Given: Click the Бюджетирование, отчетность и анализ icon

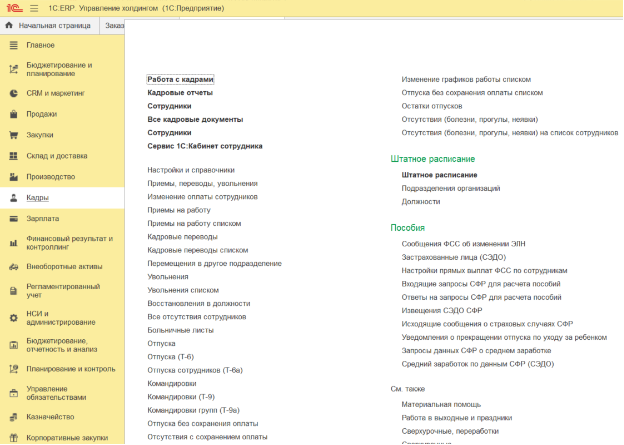Looking at the screenshot, I should (x=14, y=345).
